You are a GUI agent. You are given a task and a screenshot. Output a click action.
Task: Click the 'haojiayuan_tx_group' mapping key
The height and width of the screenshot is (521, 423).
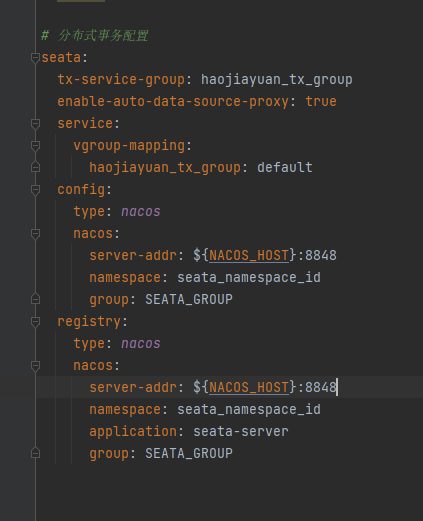[x=165, y=168]
